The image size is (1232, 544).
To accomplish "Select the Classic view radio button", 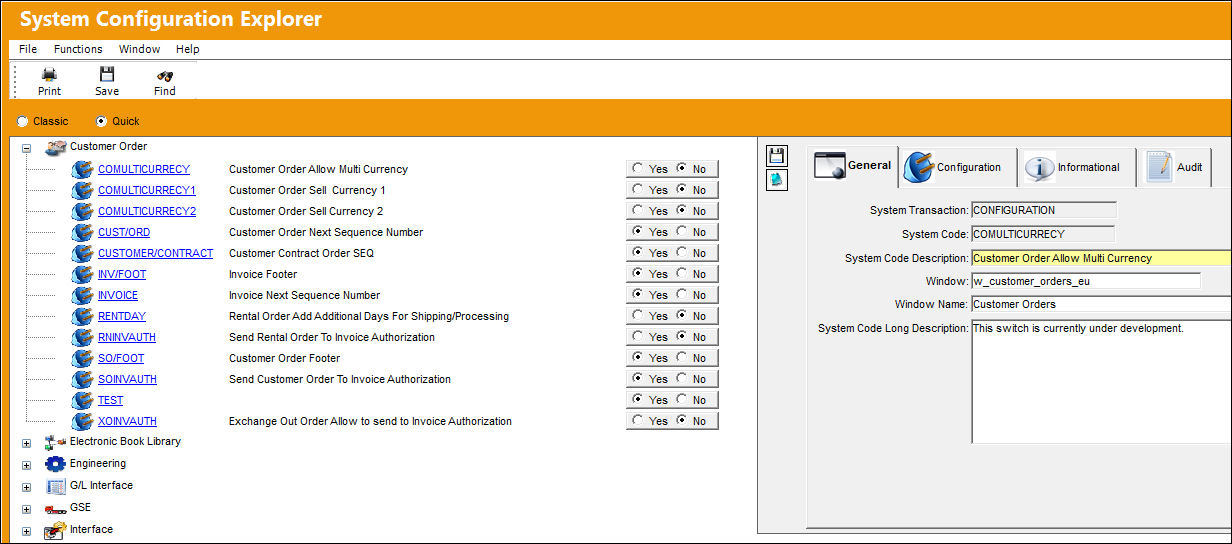I will point(23,121).
